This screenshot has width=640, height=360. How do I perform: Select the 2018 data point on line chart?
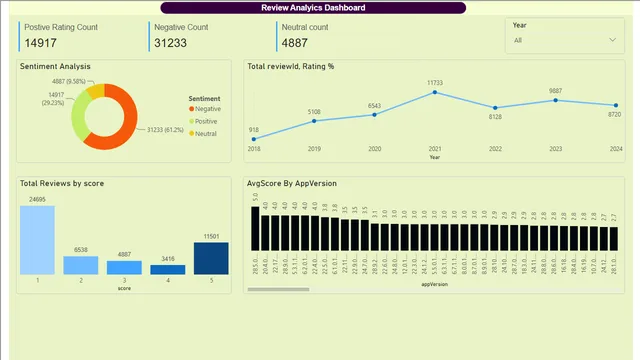click(254, 139)
